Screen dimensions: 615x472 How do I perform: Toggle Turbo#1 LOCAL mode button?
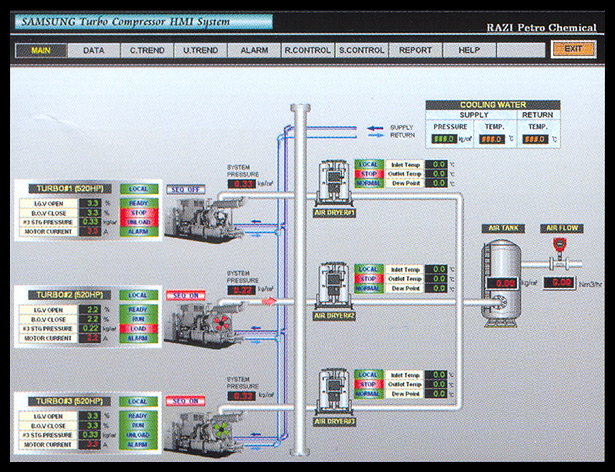[x=139, y=189]
